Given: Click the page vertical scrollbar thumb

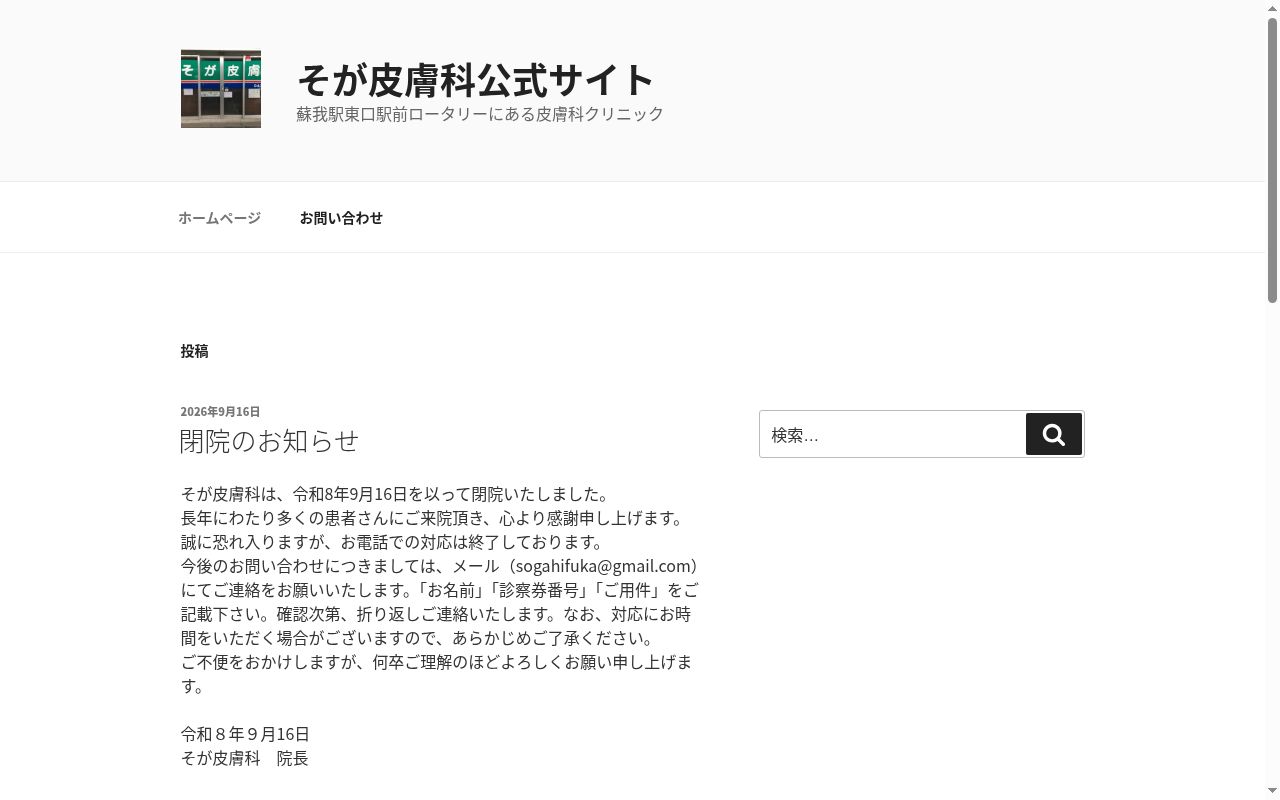Looking at the screenshot, I should click(x=1272, y=160).
